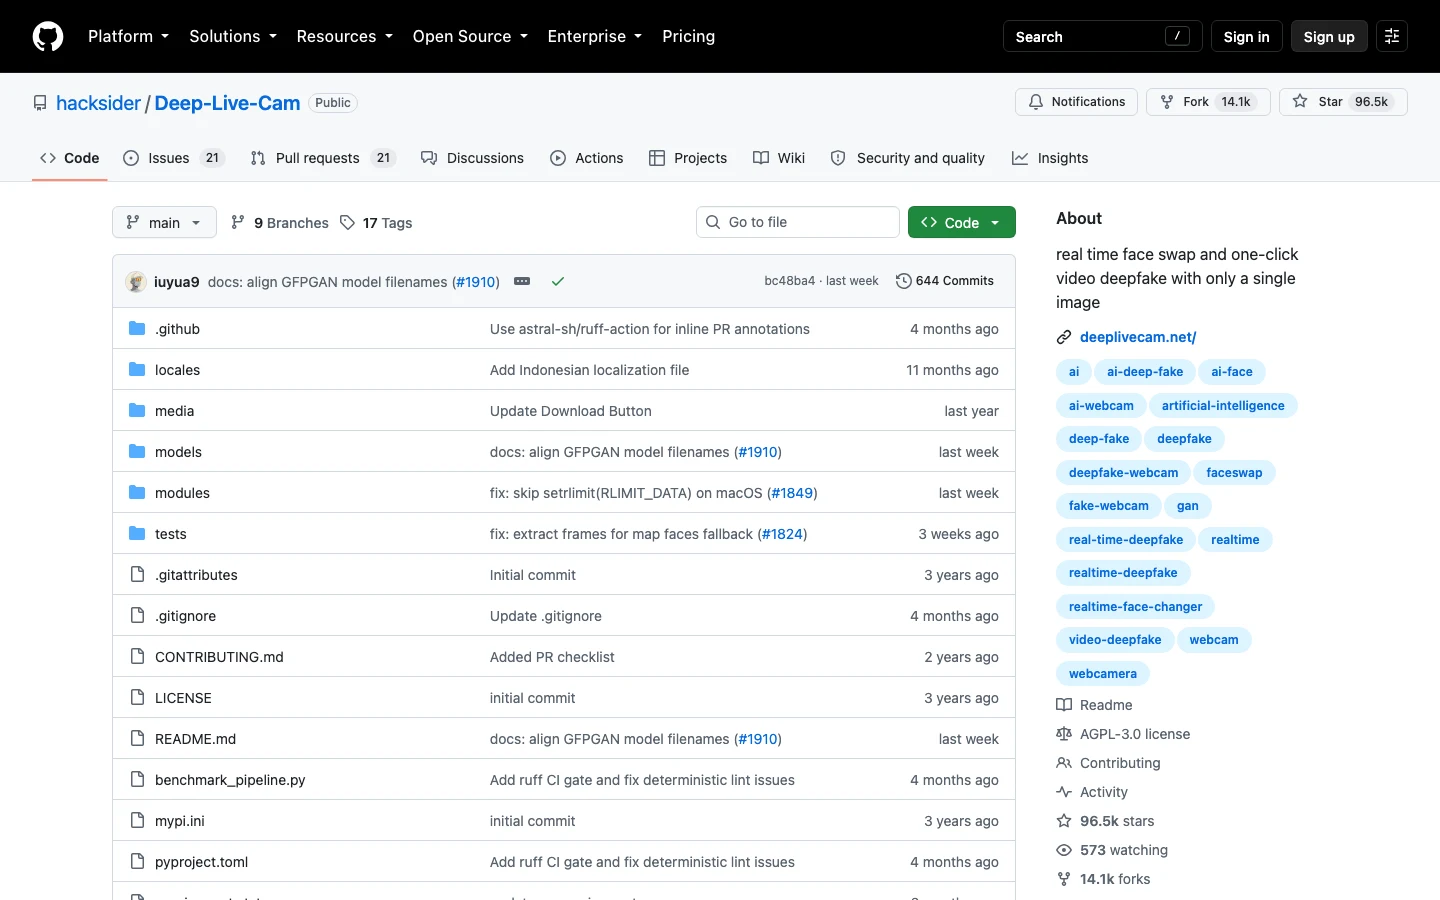Open the Deep-Live-Cam repository name link

(227, 103)
